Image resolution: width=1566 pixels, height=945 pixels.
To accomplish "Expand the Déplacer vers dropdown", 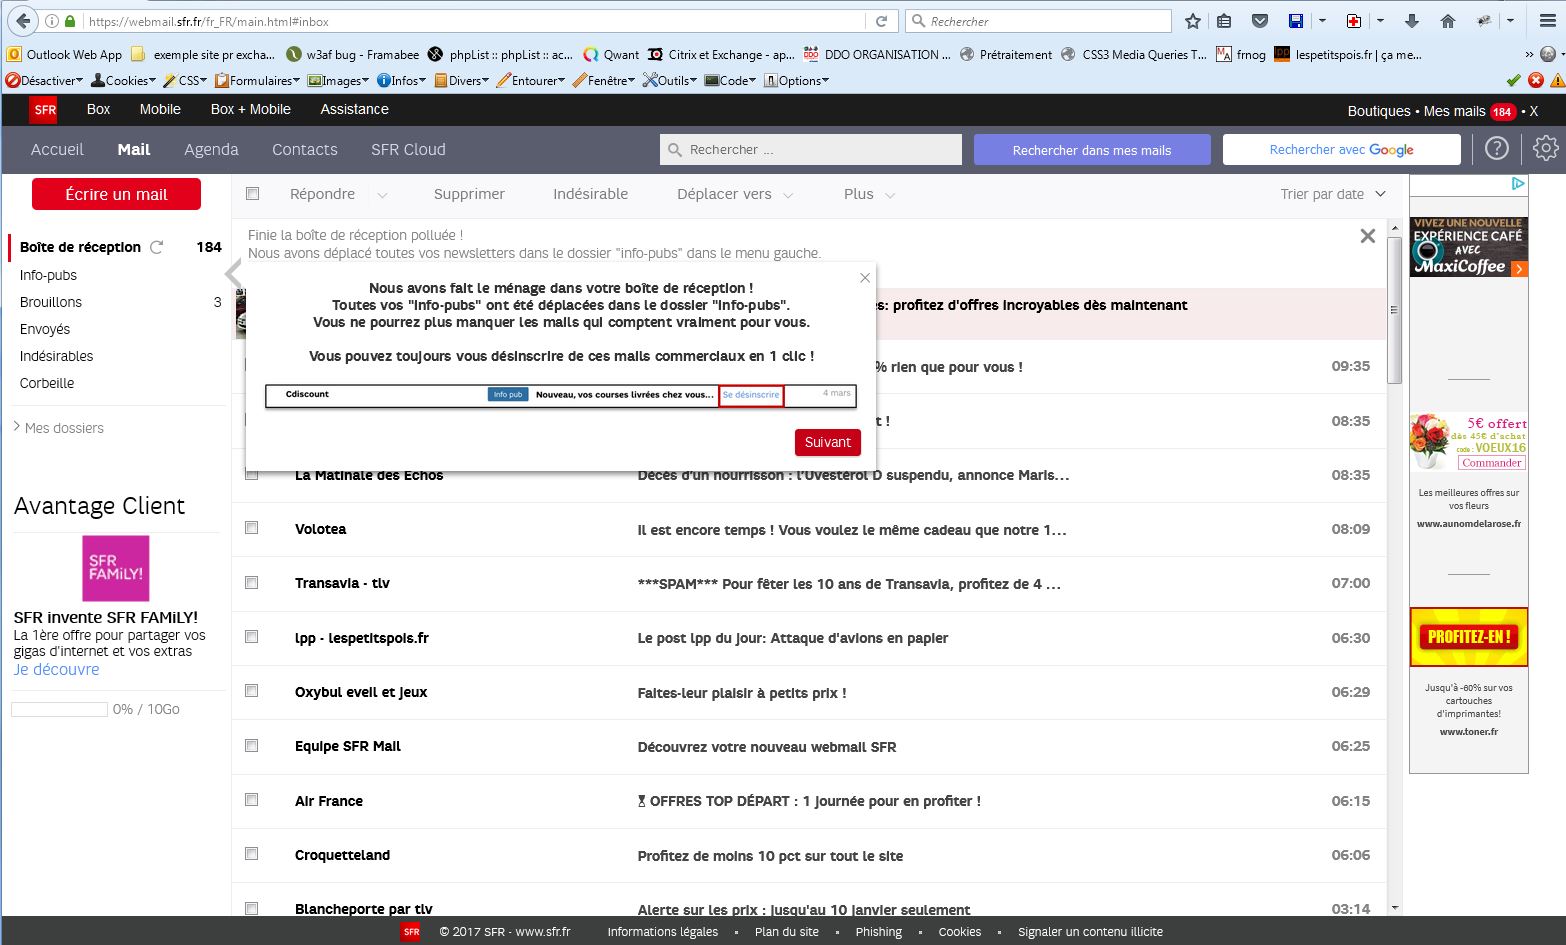I will click(x=734, y=194).
